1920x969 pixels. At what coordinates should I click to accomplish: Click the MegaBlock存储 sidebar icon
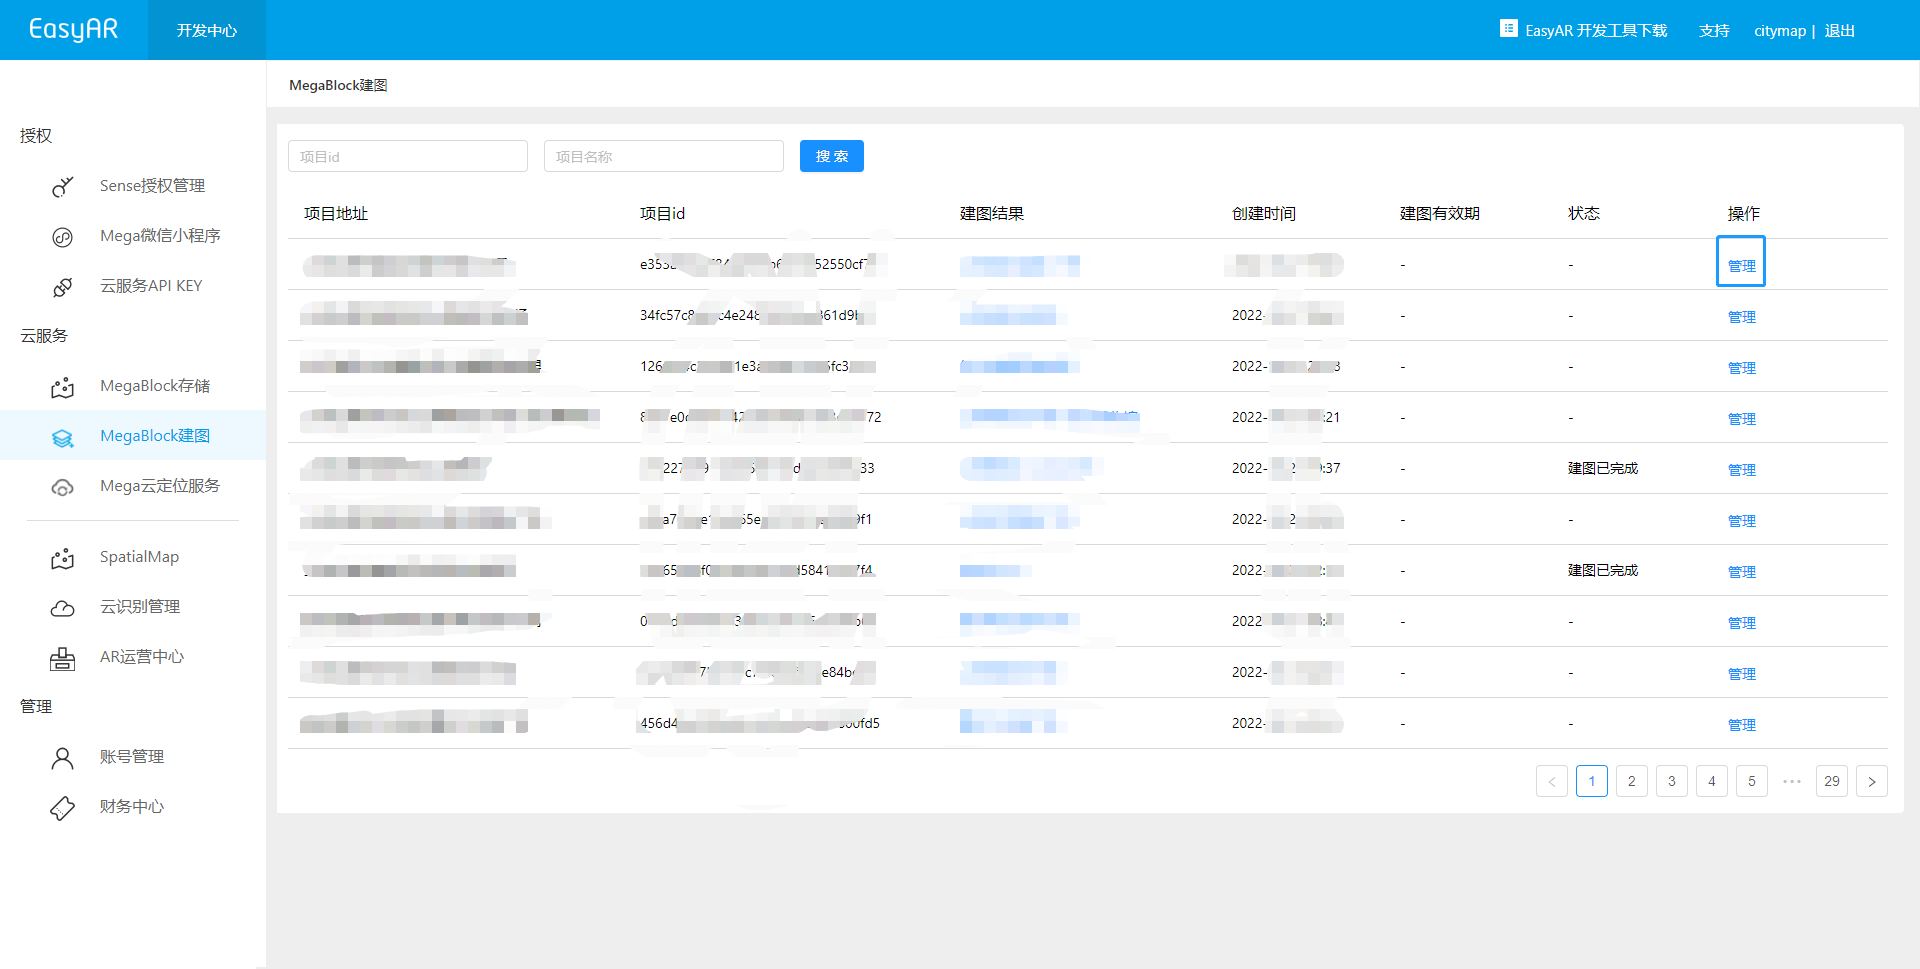coord(62,387)
